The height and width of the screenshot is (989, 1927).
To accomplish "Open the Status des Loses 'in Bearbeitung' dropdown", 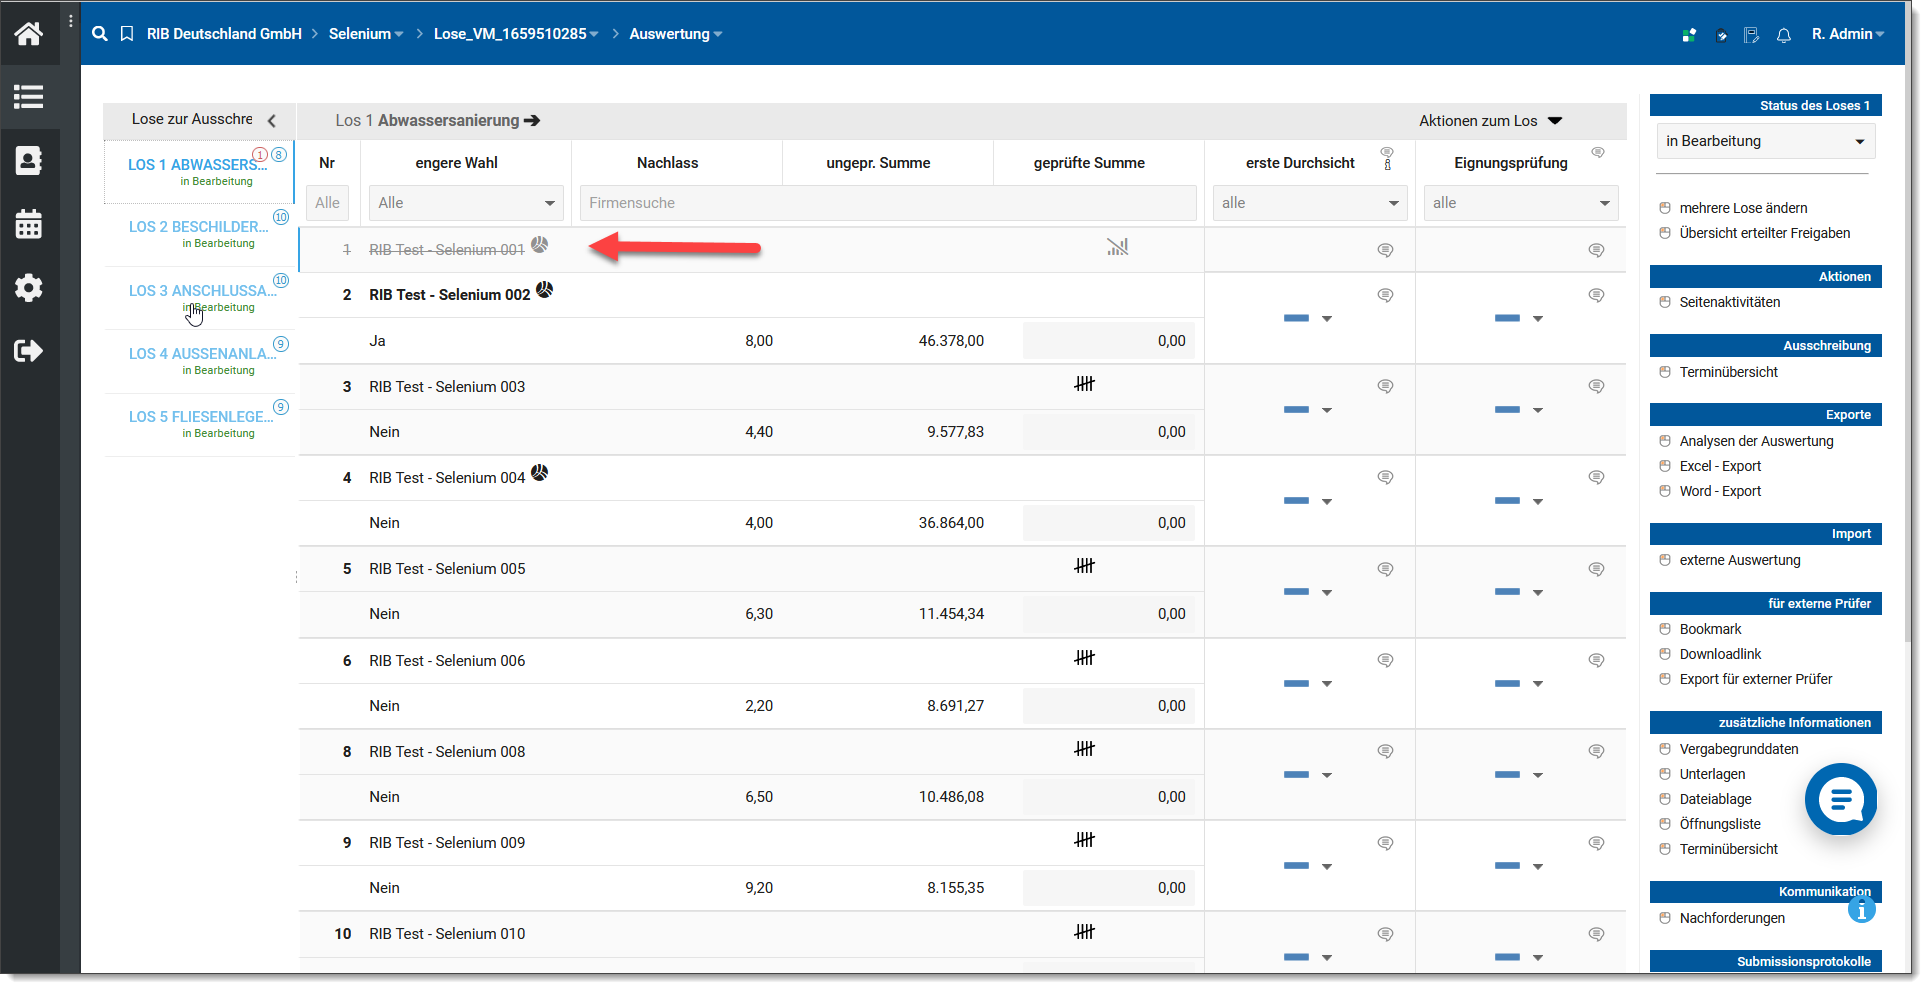I will coord(1765,141).
